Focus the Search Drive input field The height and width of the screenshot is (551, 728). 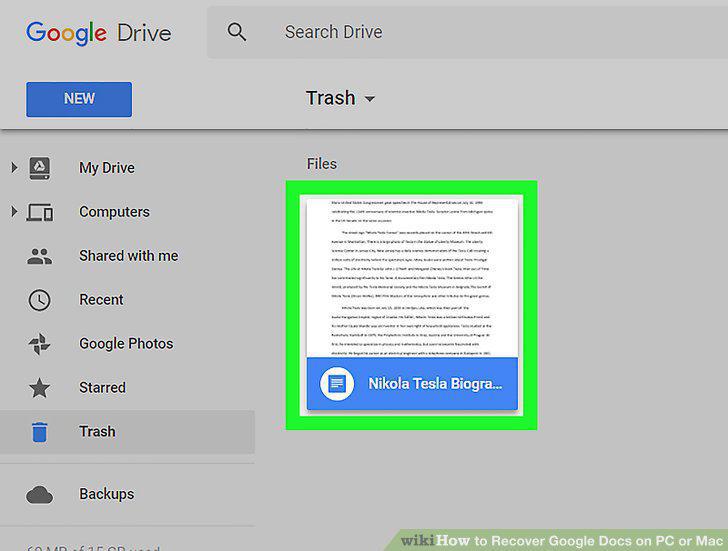pos(467,32)
